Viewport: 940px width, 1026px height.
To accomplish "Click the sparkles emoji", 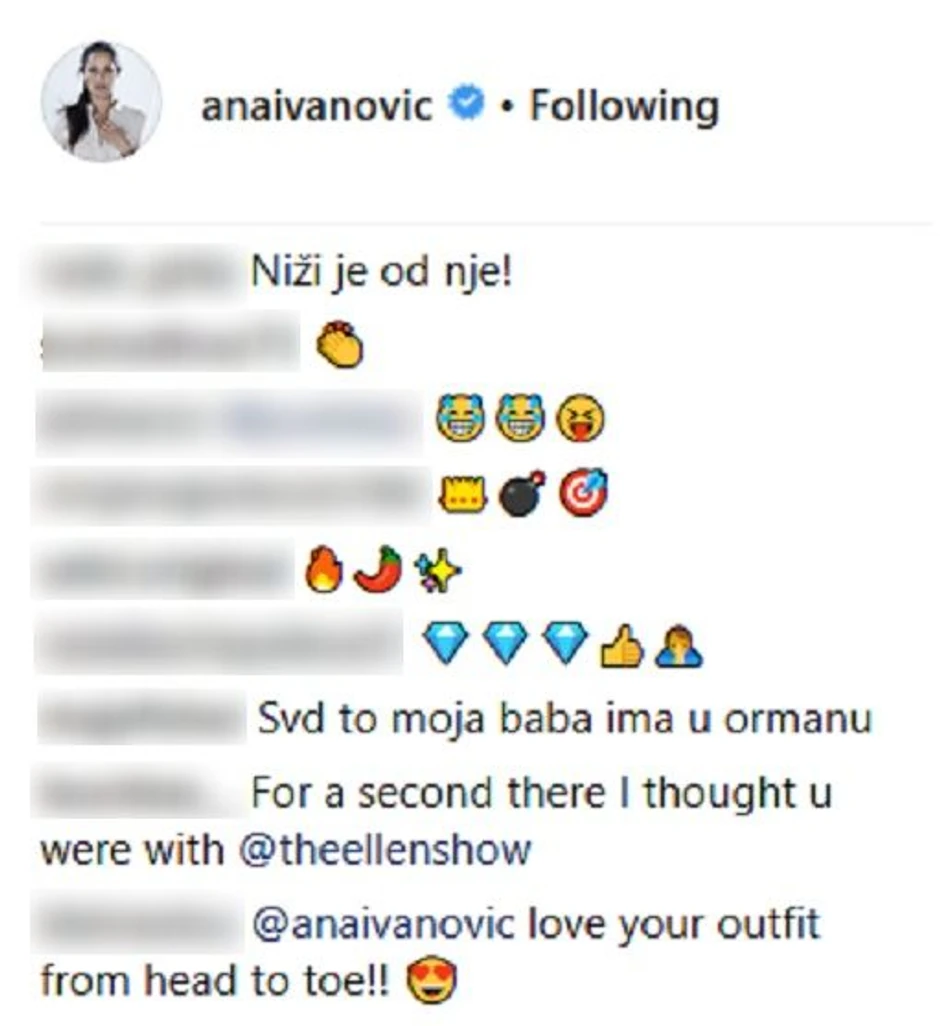I will point(437,571).
